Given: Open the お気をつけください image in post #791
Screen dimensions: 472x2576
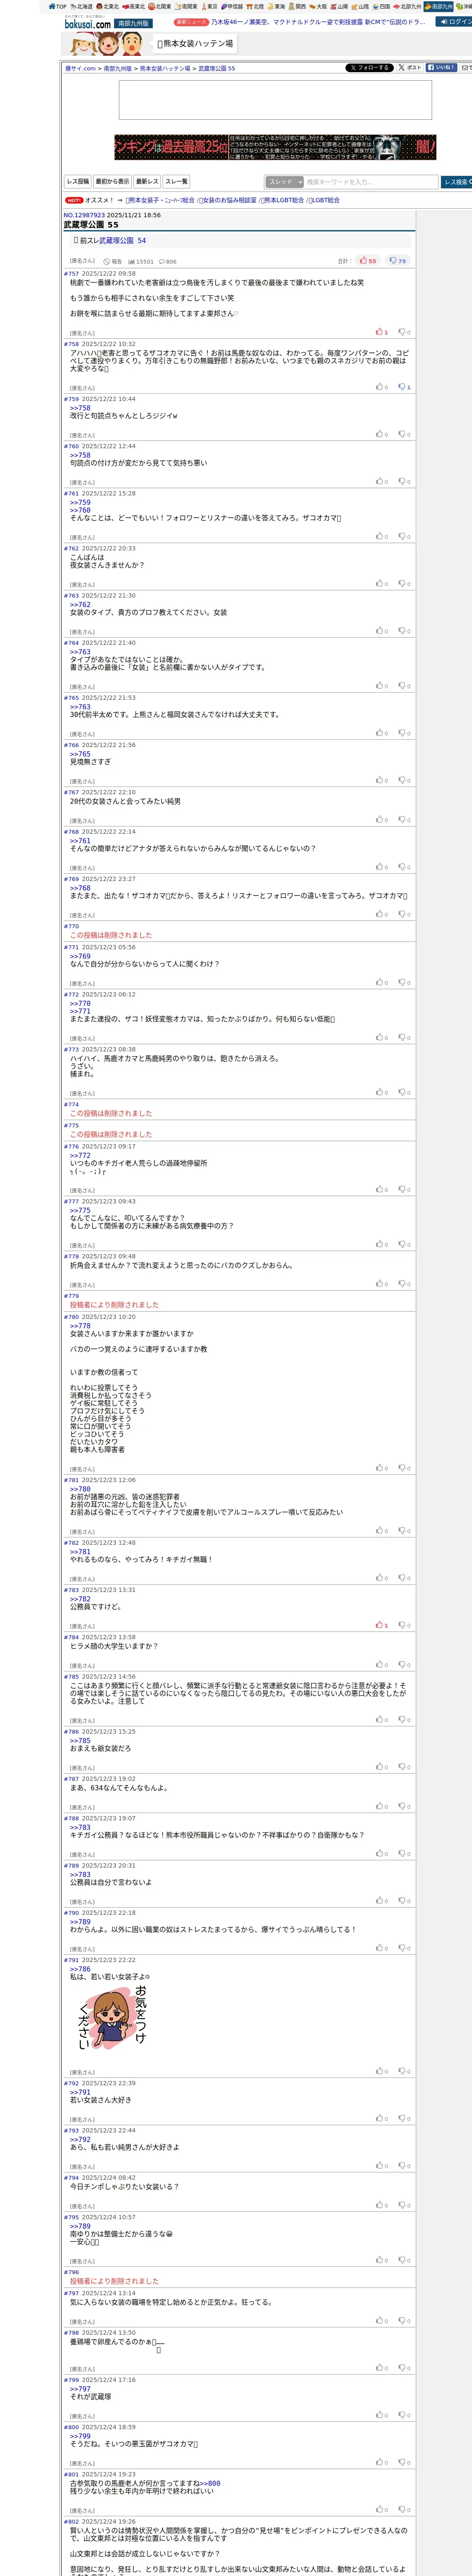Looking at the screenshot, I should pos(112,2018).
